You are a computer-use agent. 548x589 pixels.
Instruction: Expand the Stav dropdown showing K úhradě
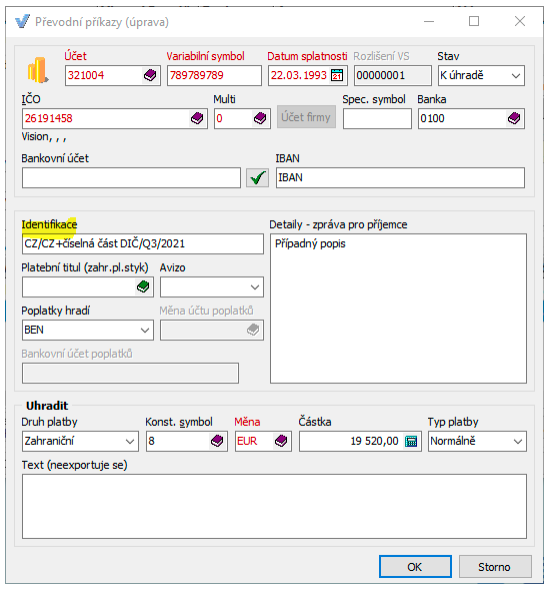pyautogui.click(x=482, y=76)
